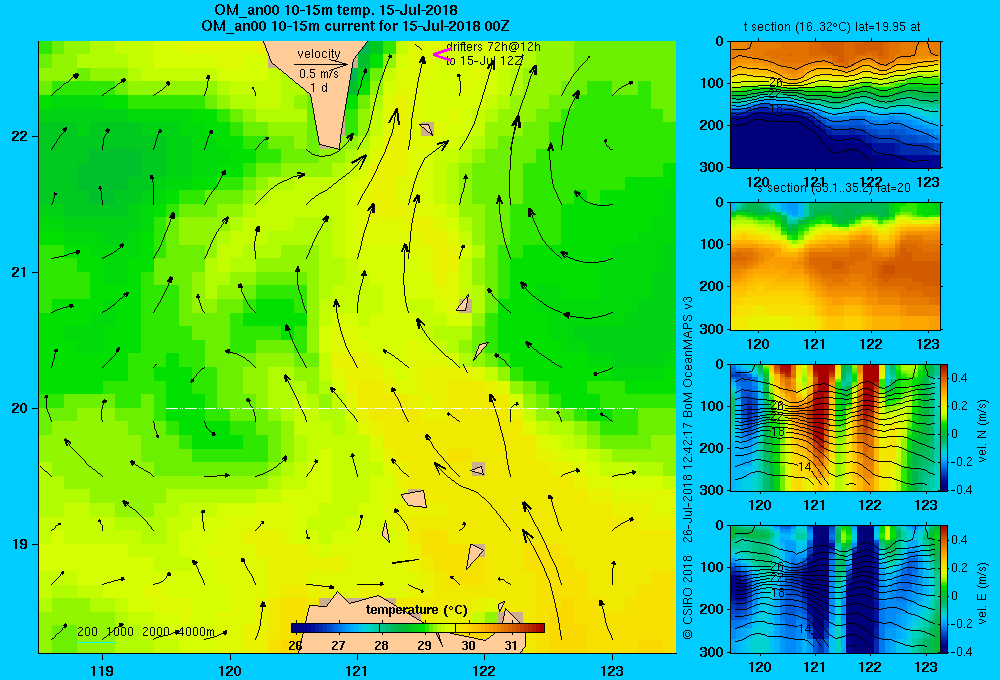Click longitude label 121 on the main map

[357, 670]
